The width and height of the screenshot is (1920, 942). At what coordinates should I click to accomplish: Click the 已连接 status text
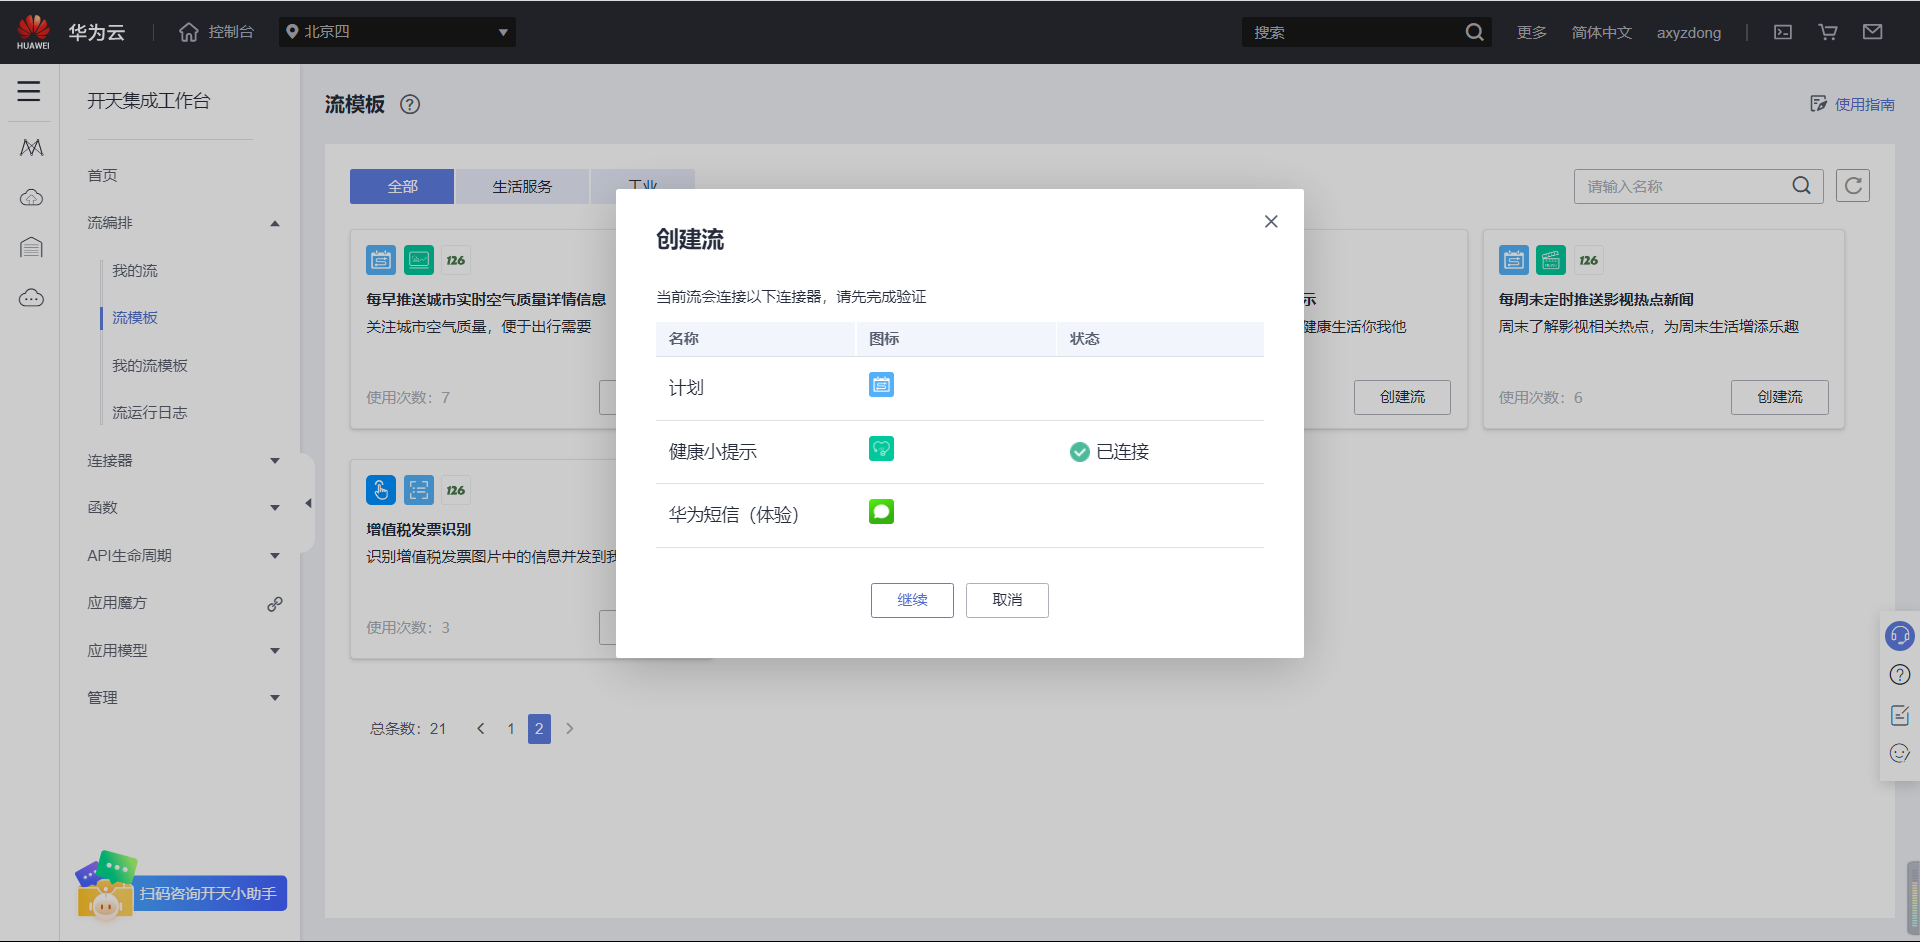tap(1122, 452)
